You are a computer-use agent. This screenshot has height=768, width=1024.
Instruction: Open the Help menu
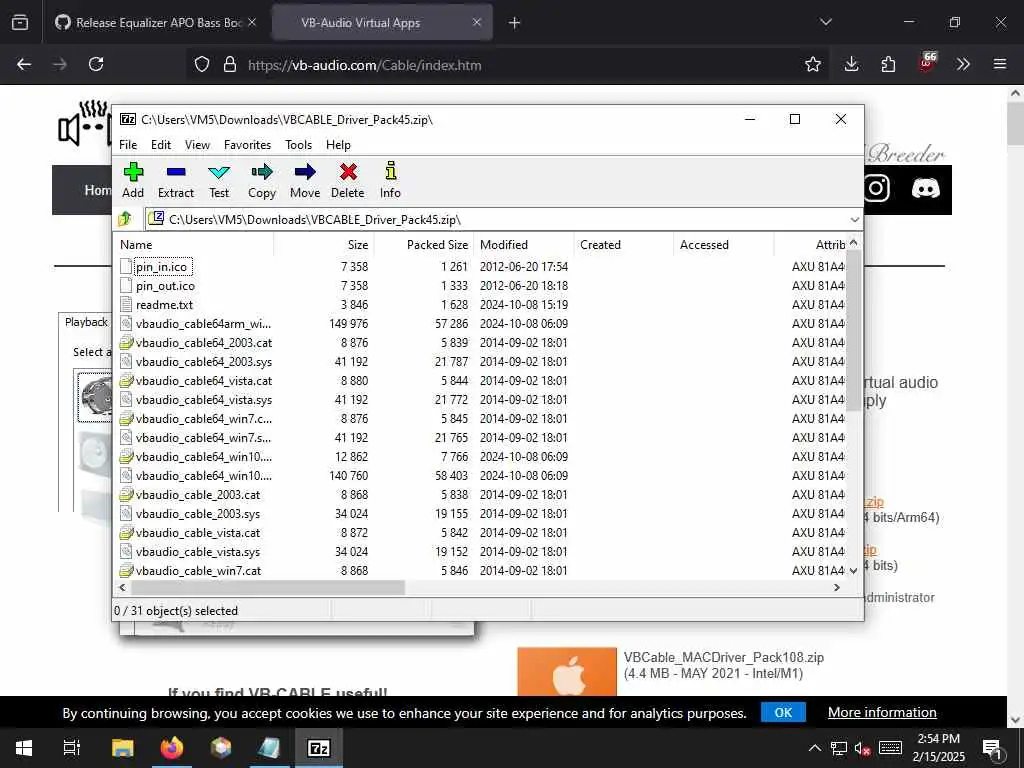coord(338,145)
